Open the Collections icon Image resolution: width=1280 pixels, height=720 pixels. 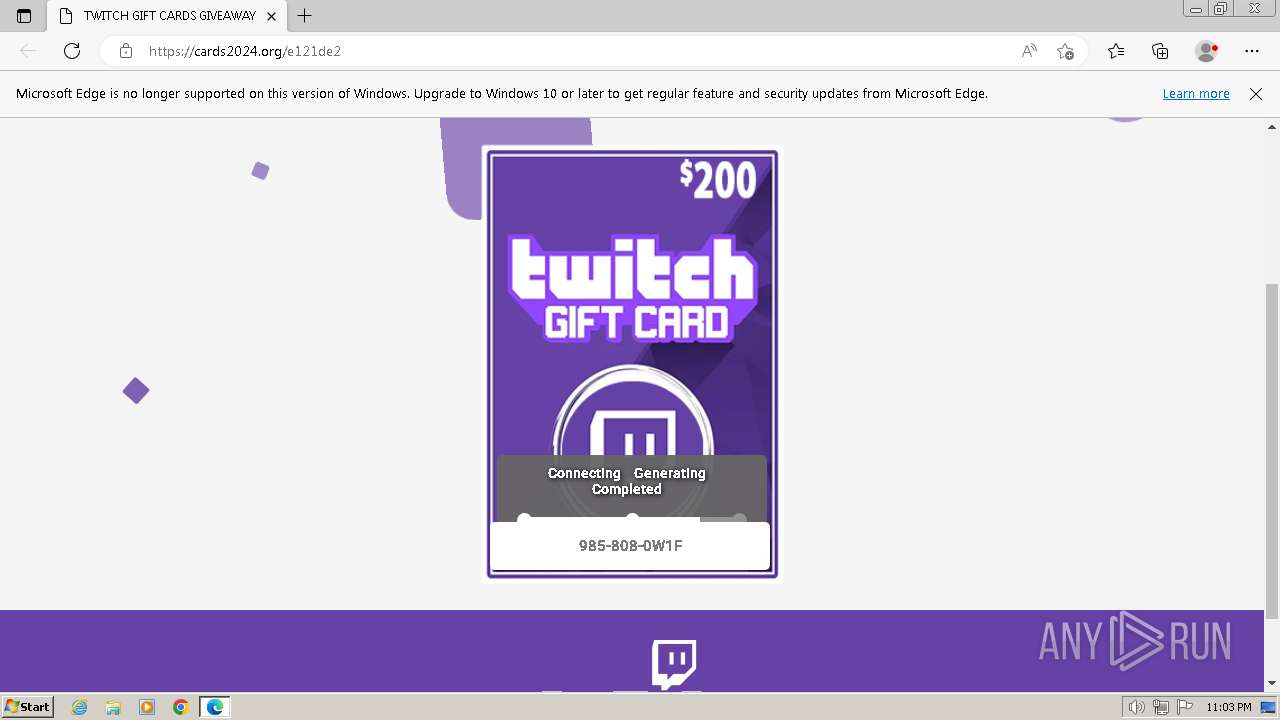coord(1160,51)
